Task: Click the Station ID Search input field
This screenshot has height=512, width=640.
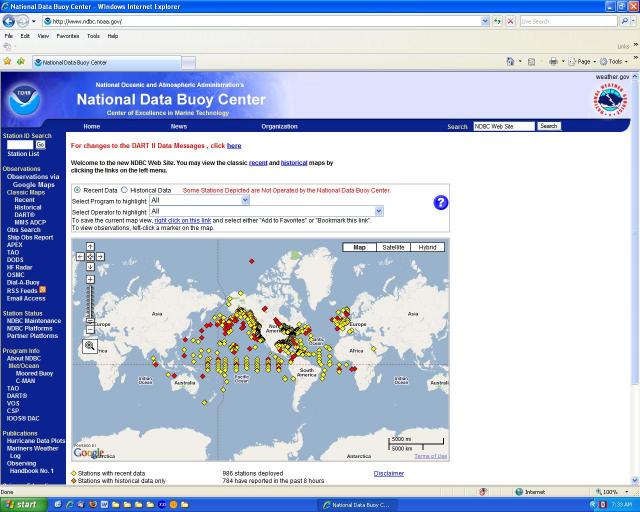Action: [x=20, y=145]
